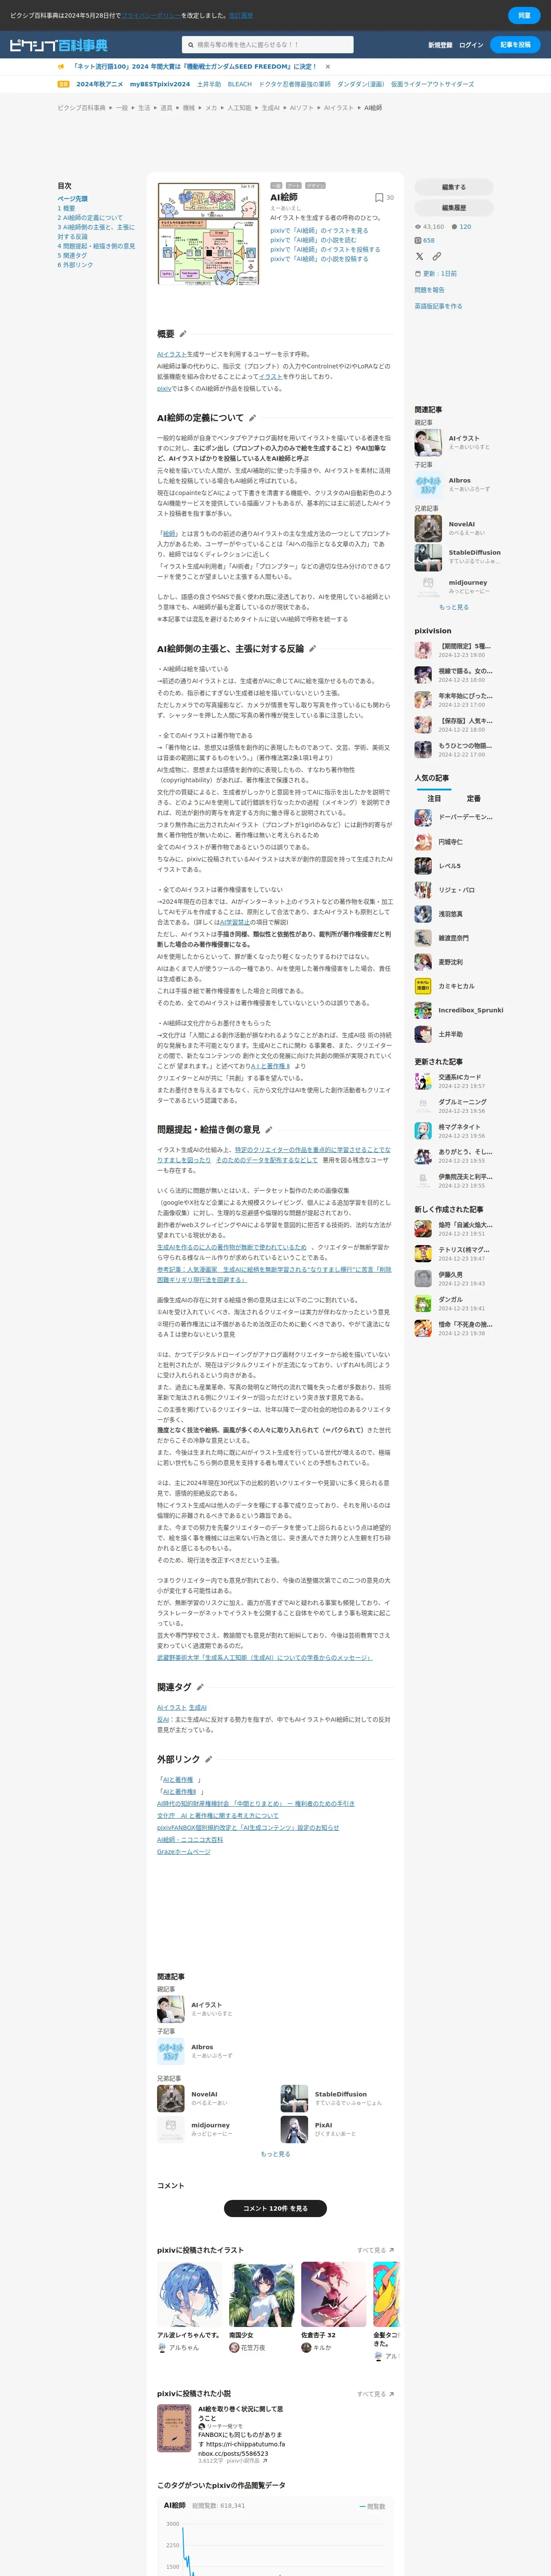Edit the 外部リンク section pencil icon
Image resolution: width=551 pixels, height=2576 pixels.
[x=208, y=1759]
